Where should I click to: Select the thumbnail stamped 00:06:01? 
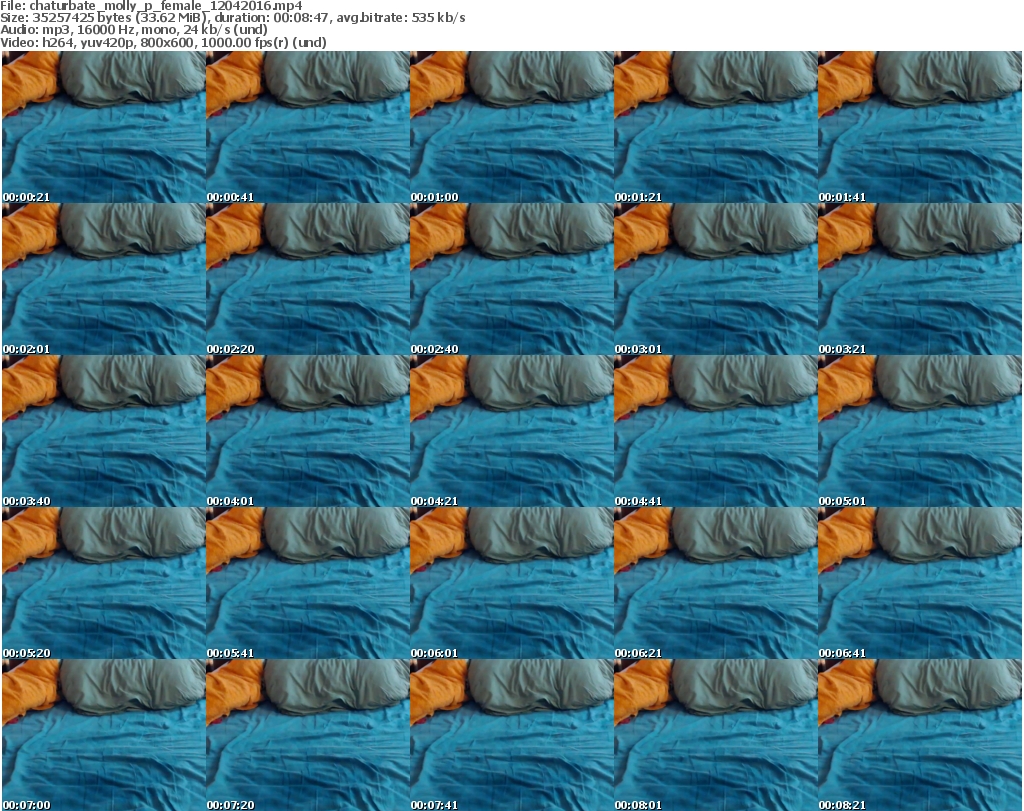point(511,583)
